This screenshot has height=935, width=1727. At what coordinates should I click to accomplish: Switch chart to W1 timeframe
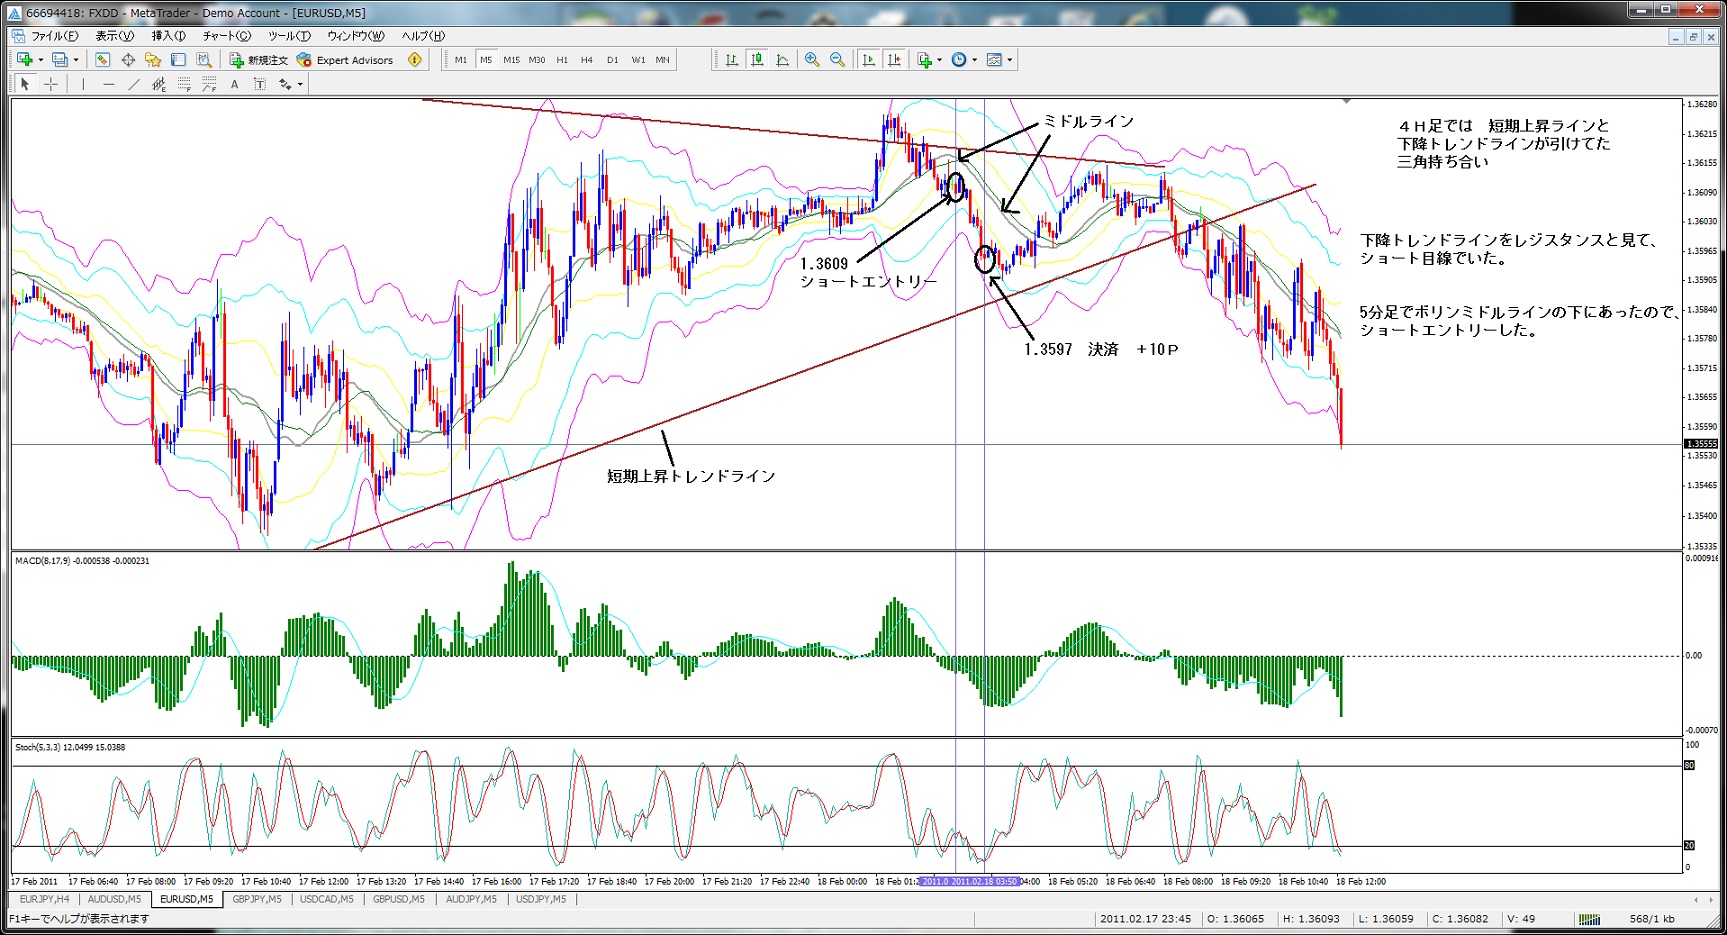638,60
